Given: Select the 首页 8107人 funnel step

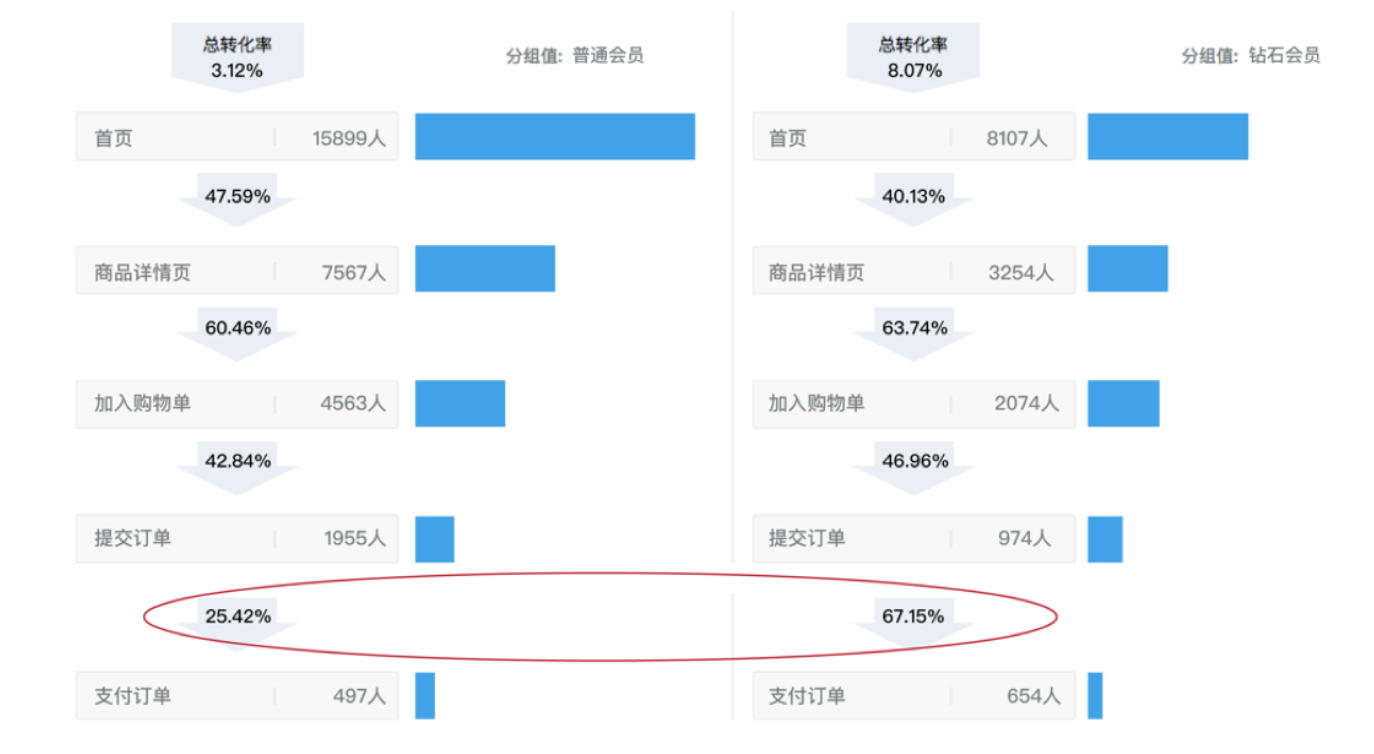Looking at the screenshot, I should (913, 137).
